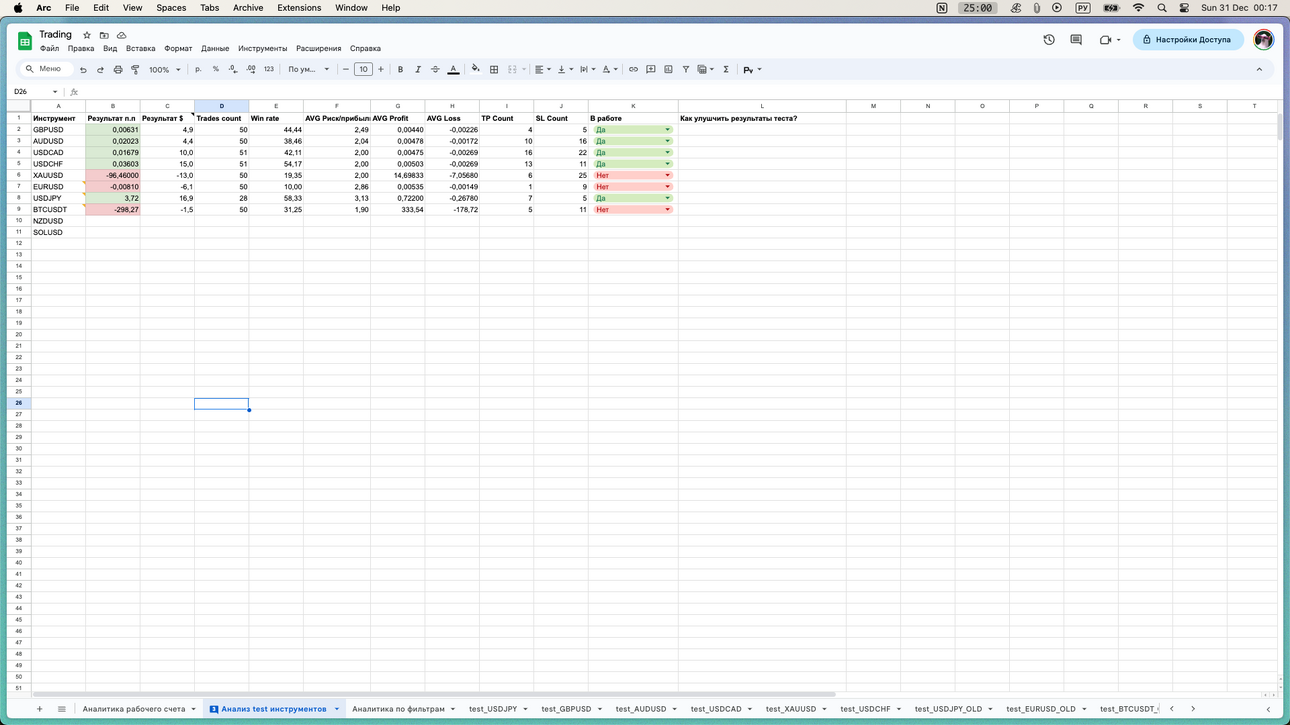
Task: Open text rotation dropdown
Action: 610,70
